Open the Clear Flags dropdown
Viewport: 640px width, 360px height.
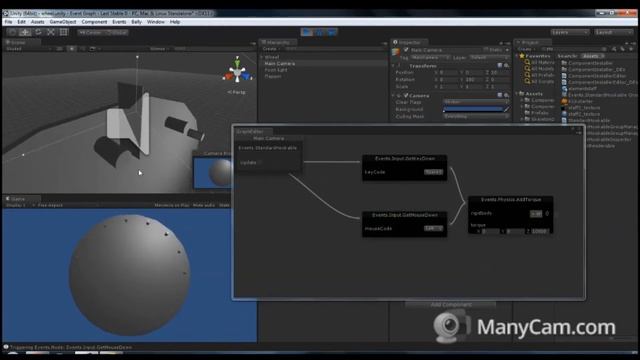(476, 102)
